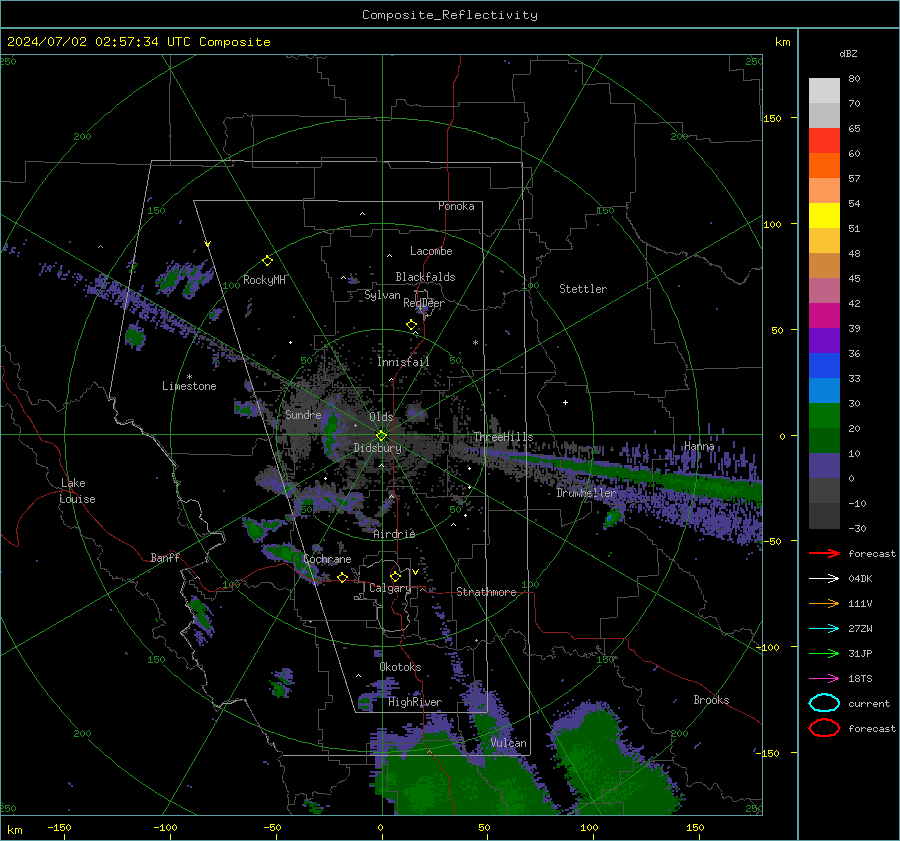
Task: Click the Banff label on map
Action: 165,557
